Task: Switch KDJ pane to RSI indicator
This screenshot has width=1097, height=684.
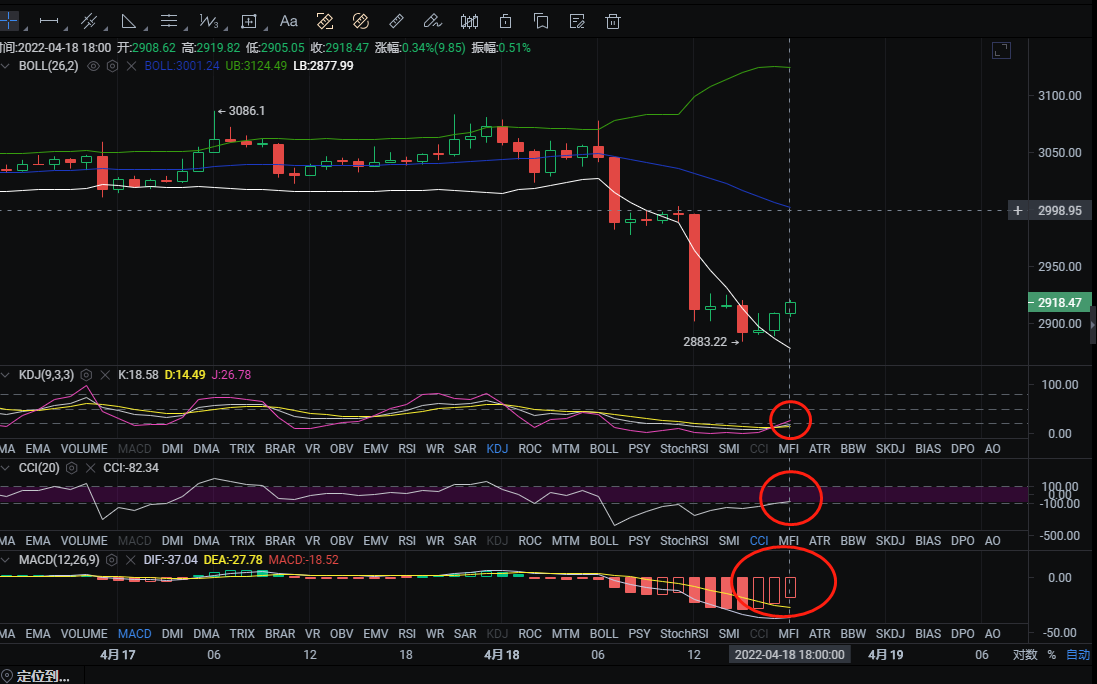Action: [x=407, y=449]
